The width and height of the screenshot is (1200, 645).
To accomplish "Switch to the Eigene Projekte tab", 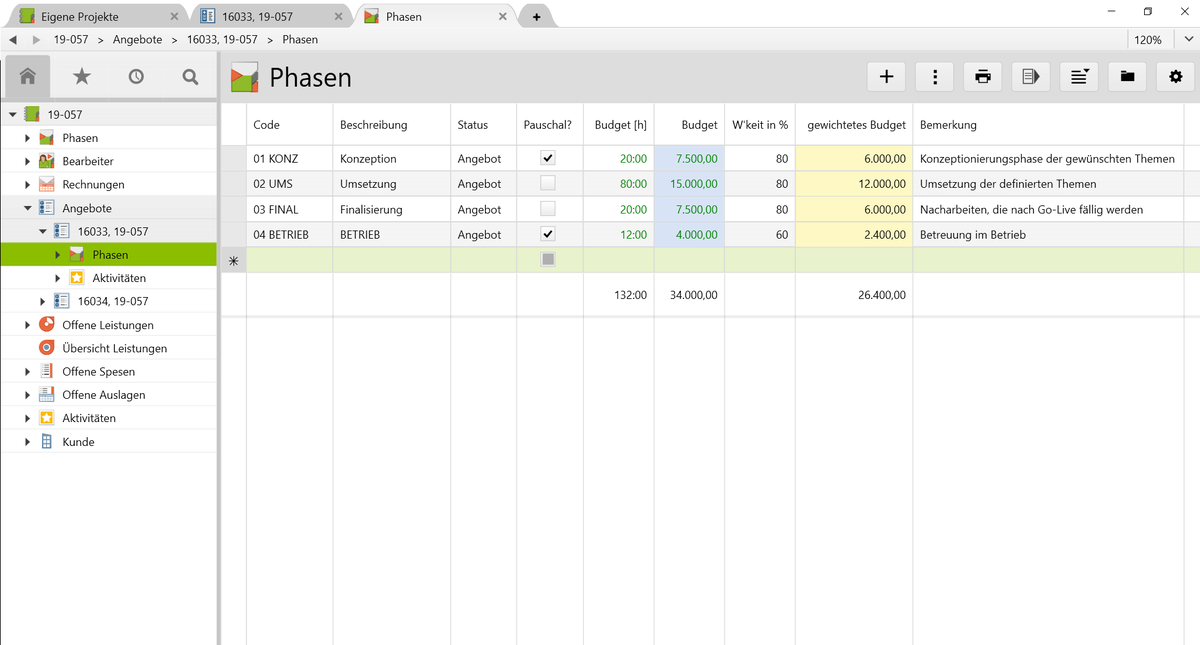I will 80,17.
